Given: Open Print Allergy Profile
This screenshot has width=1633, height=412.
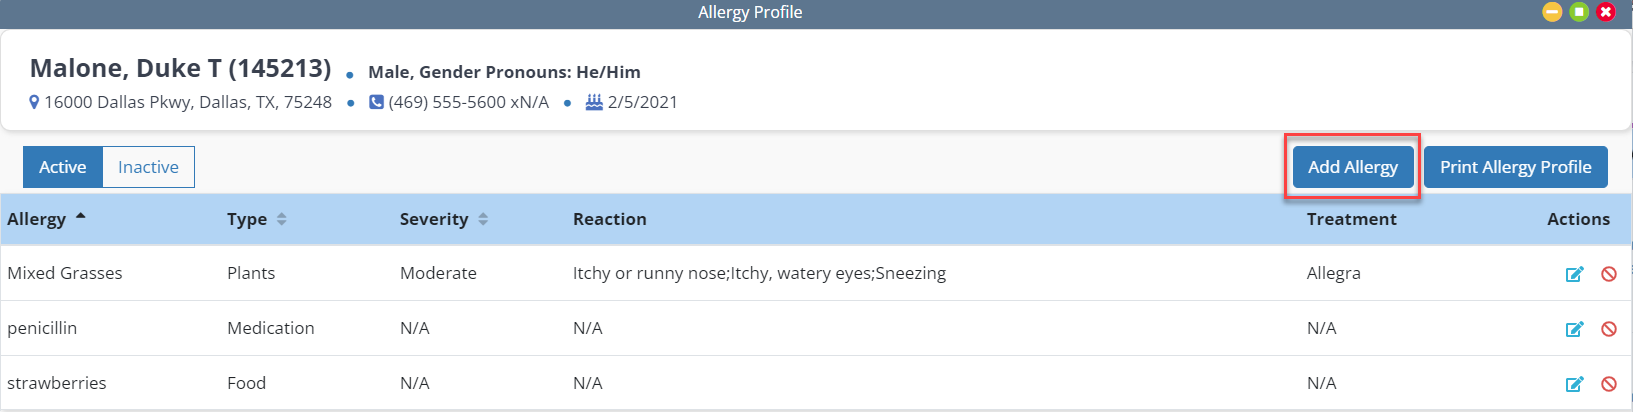Looking at the screenshot, I should tap(1515, 167).
